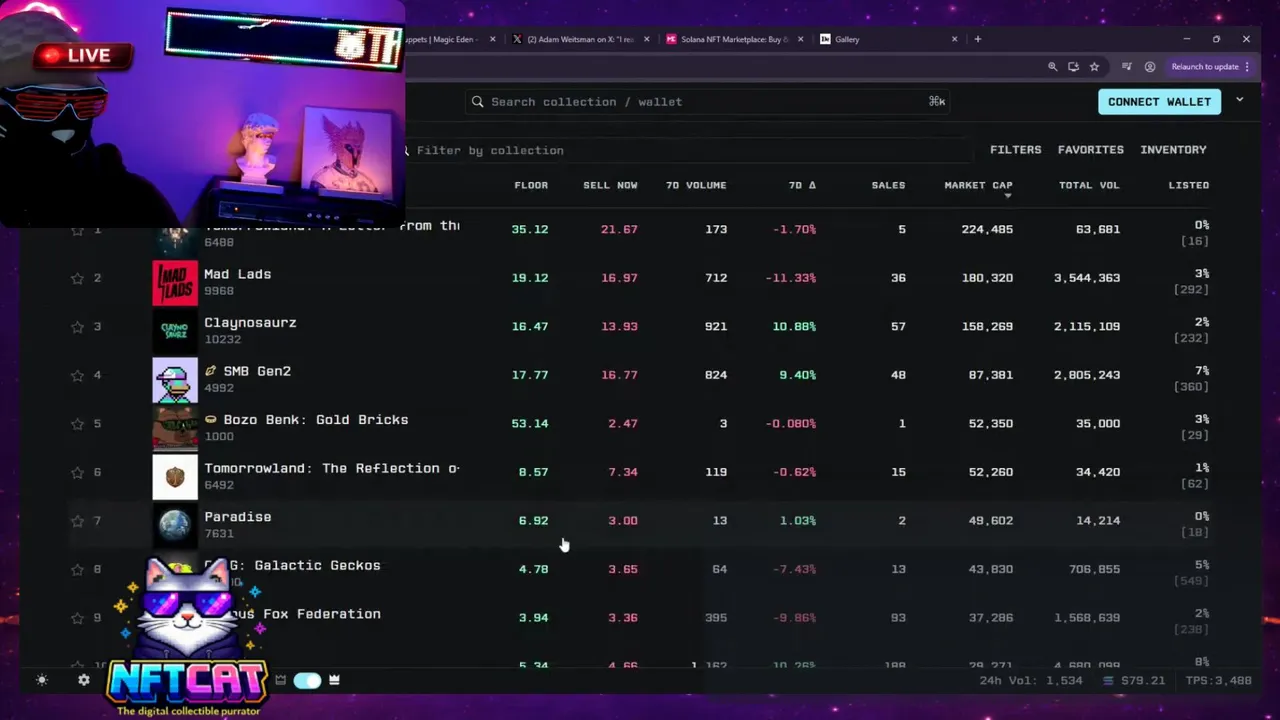Click the TPS:3,408 status readout

(x=1218, y=681)
